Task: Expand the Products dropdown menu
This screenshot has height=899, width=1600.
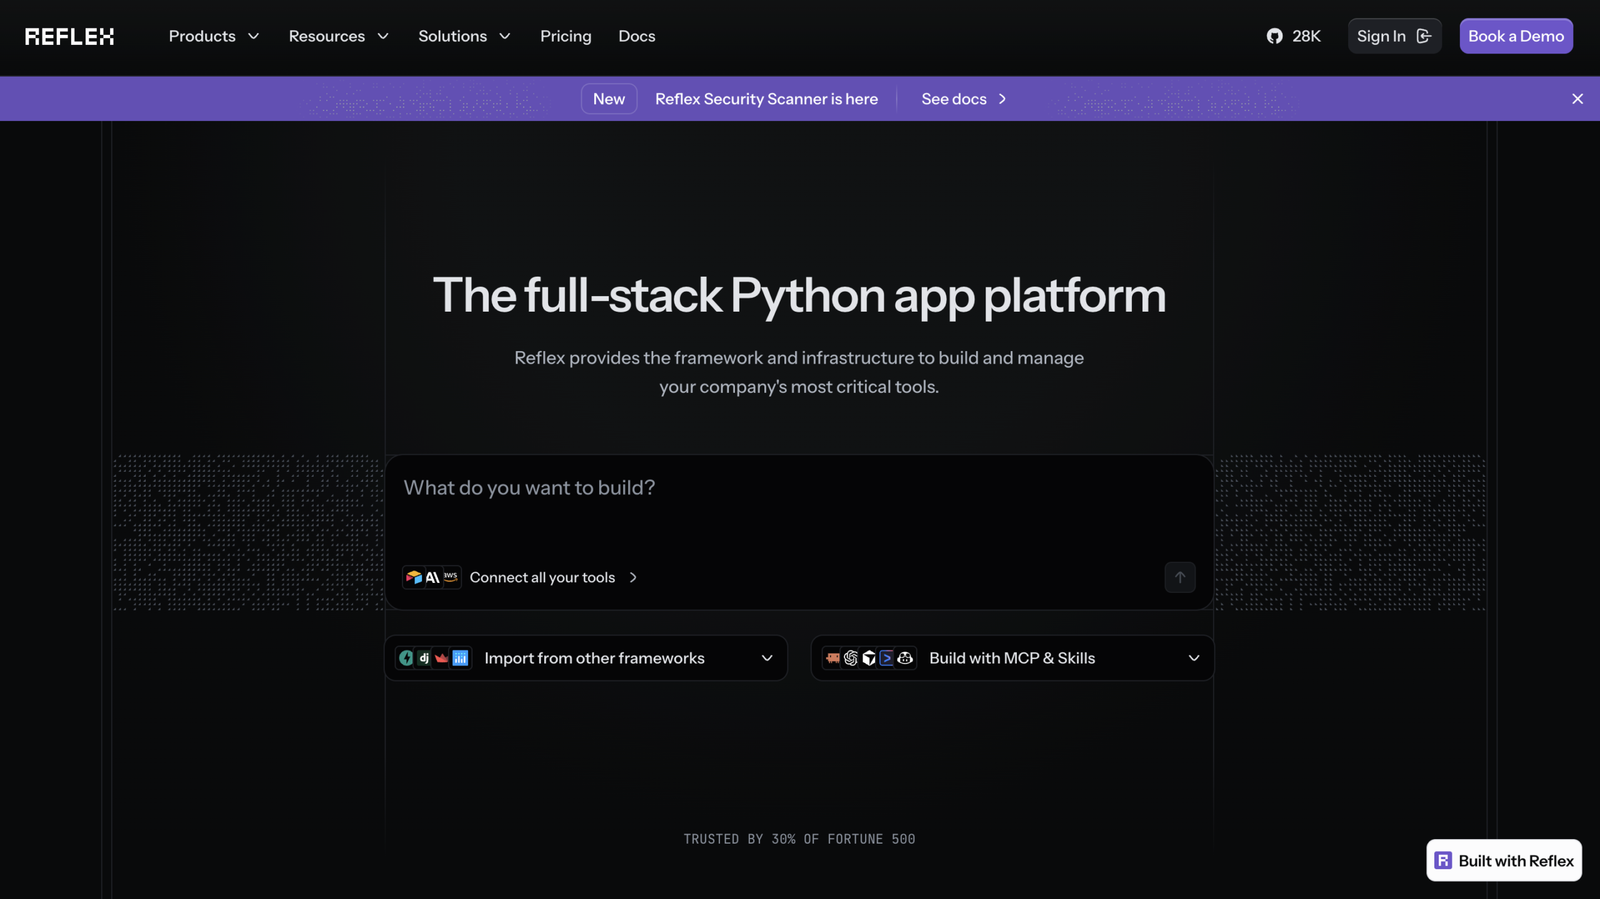Action: (214, 36)
